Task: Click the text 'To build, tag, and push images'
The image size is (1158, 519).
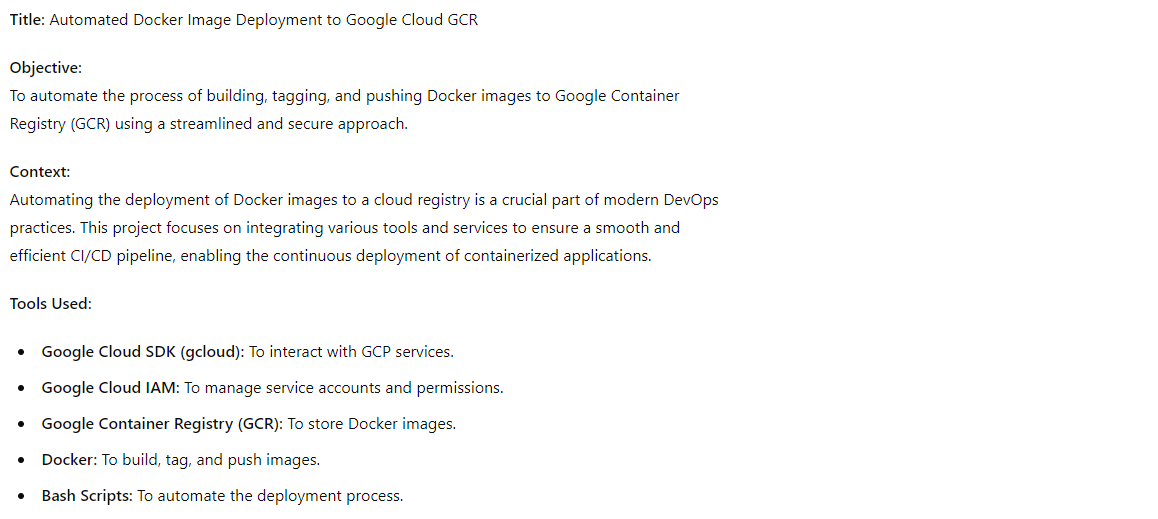Action: click(210, 460)
